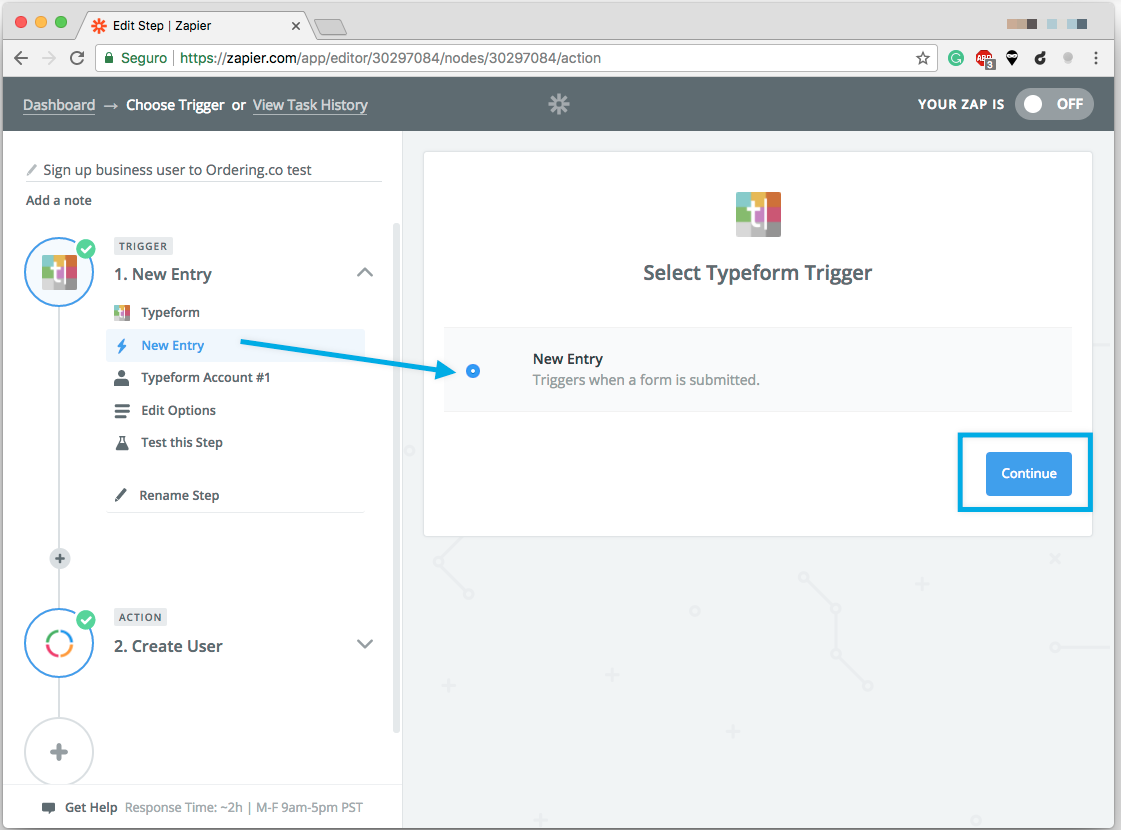This screenshot has height=830, width=1121.
Task: Open Edit Options substep
Action: (x=178, y=410)
